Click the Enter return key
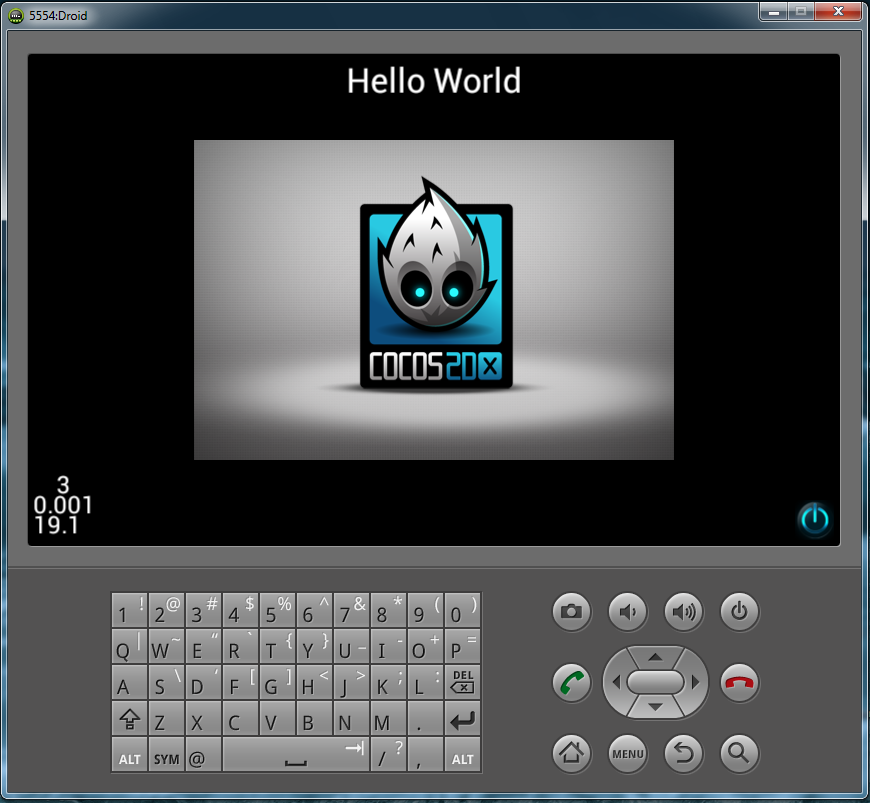Screen dimensions: 870x803 tap(462, 718)
